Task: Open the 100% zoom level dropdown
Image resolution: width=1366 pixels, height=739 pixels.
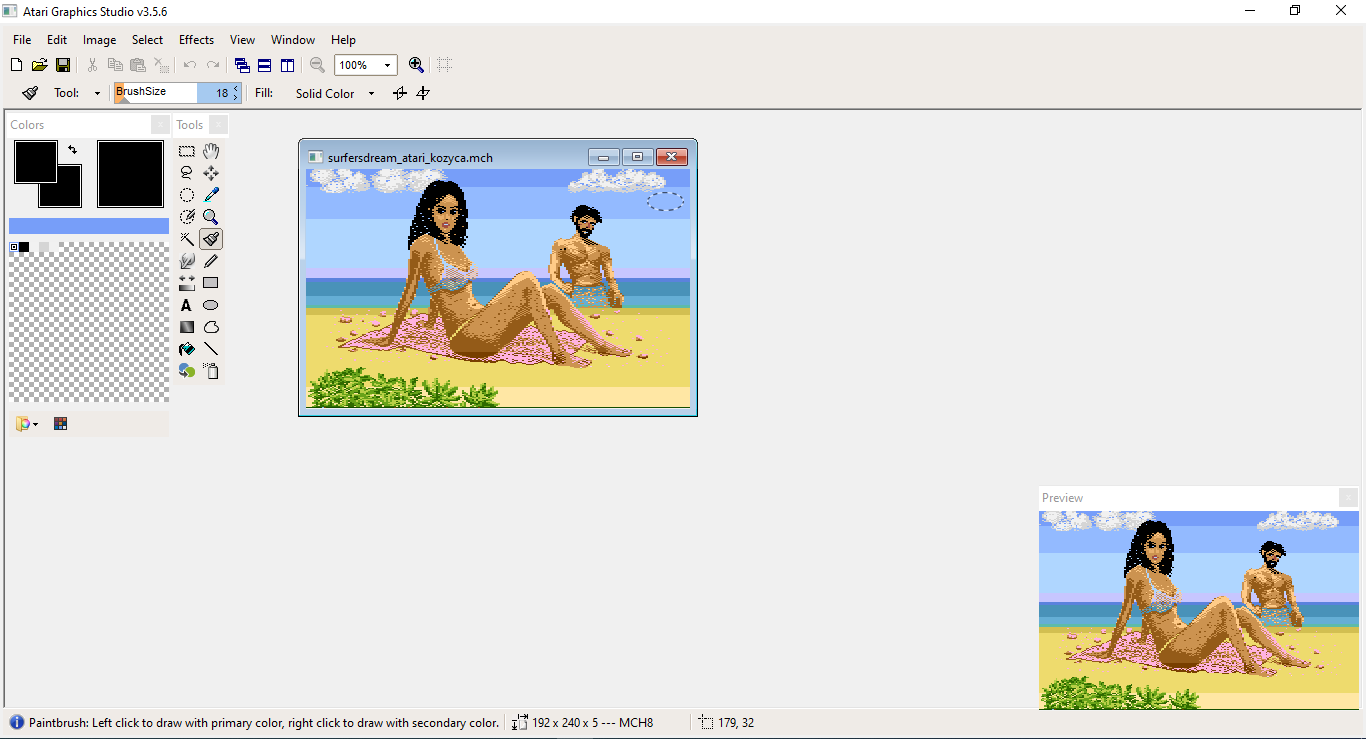Action: [387, 66]
